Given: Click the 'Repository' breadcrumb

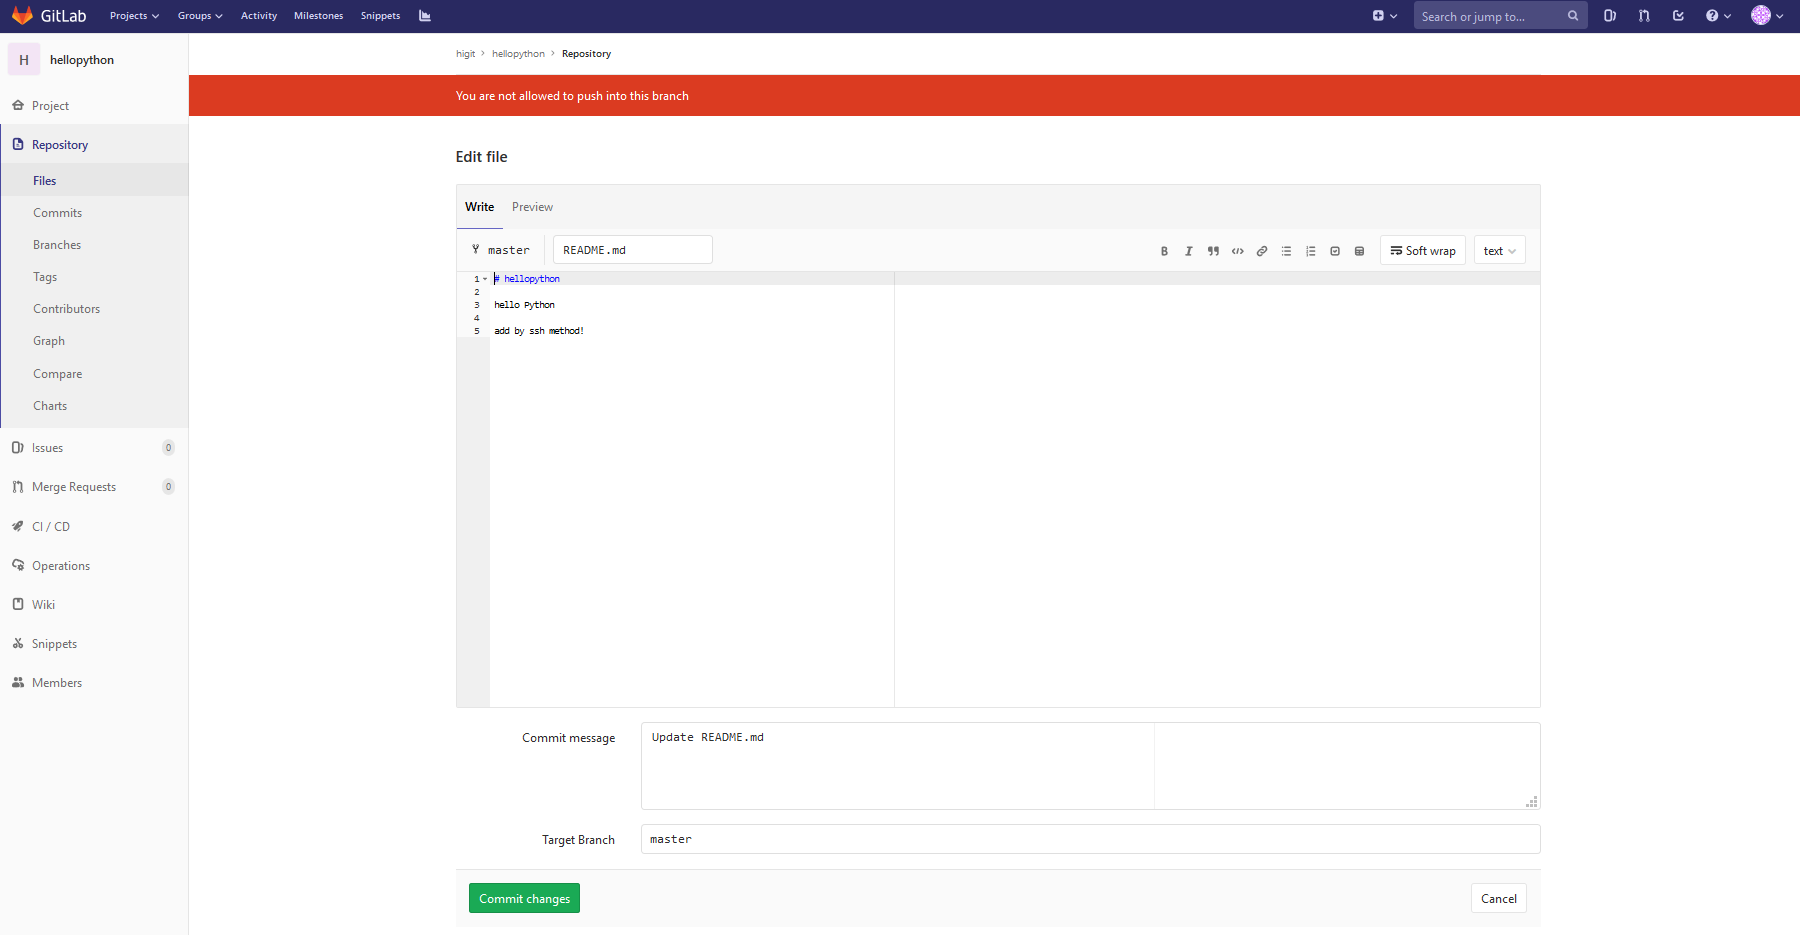Looking at the screenshot, I should tap(586, 54).
